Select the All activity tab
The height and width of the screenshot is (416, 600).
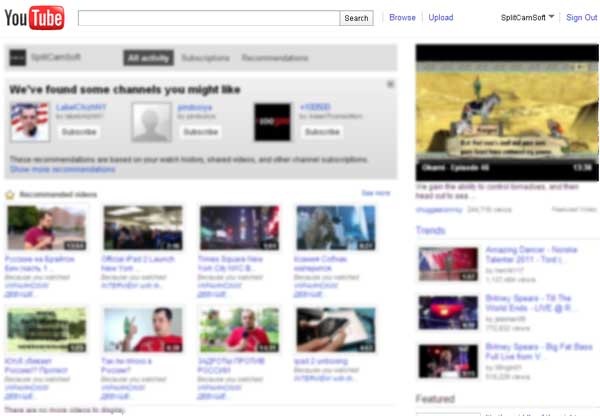coord(148,58)
